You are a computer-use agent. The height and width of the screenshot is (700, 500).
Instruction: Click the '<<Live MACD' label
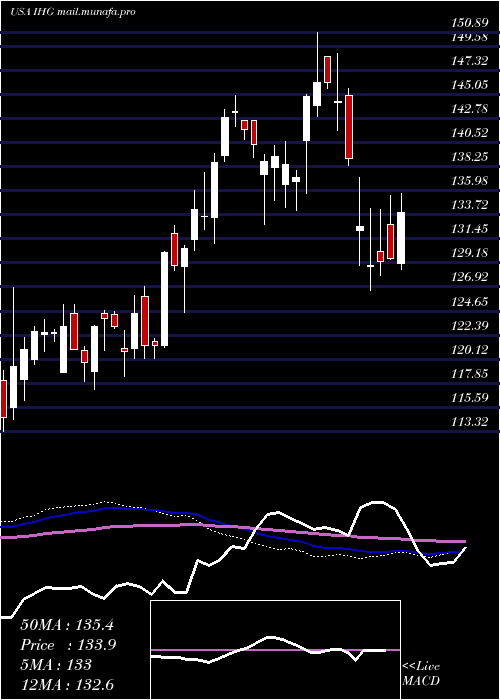tap(421, 673)
